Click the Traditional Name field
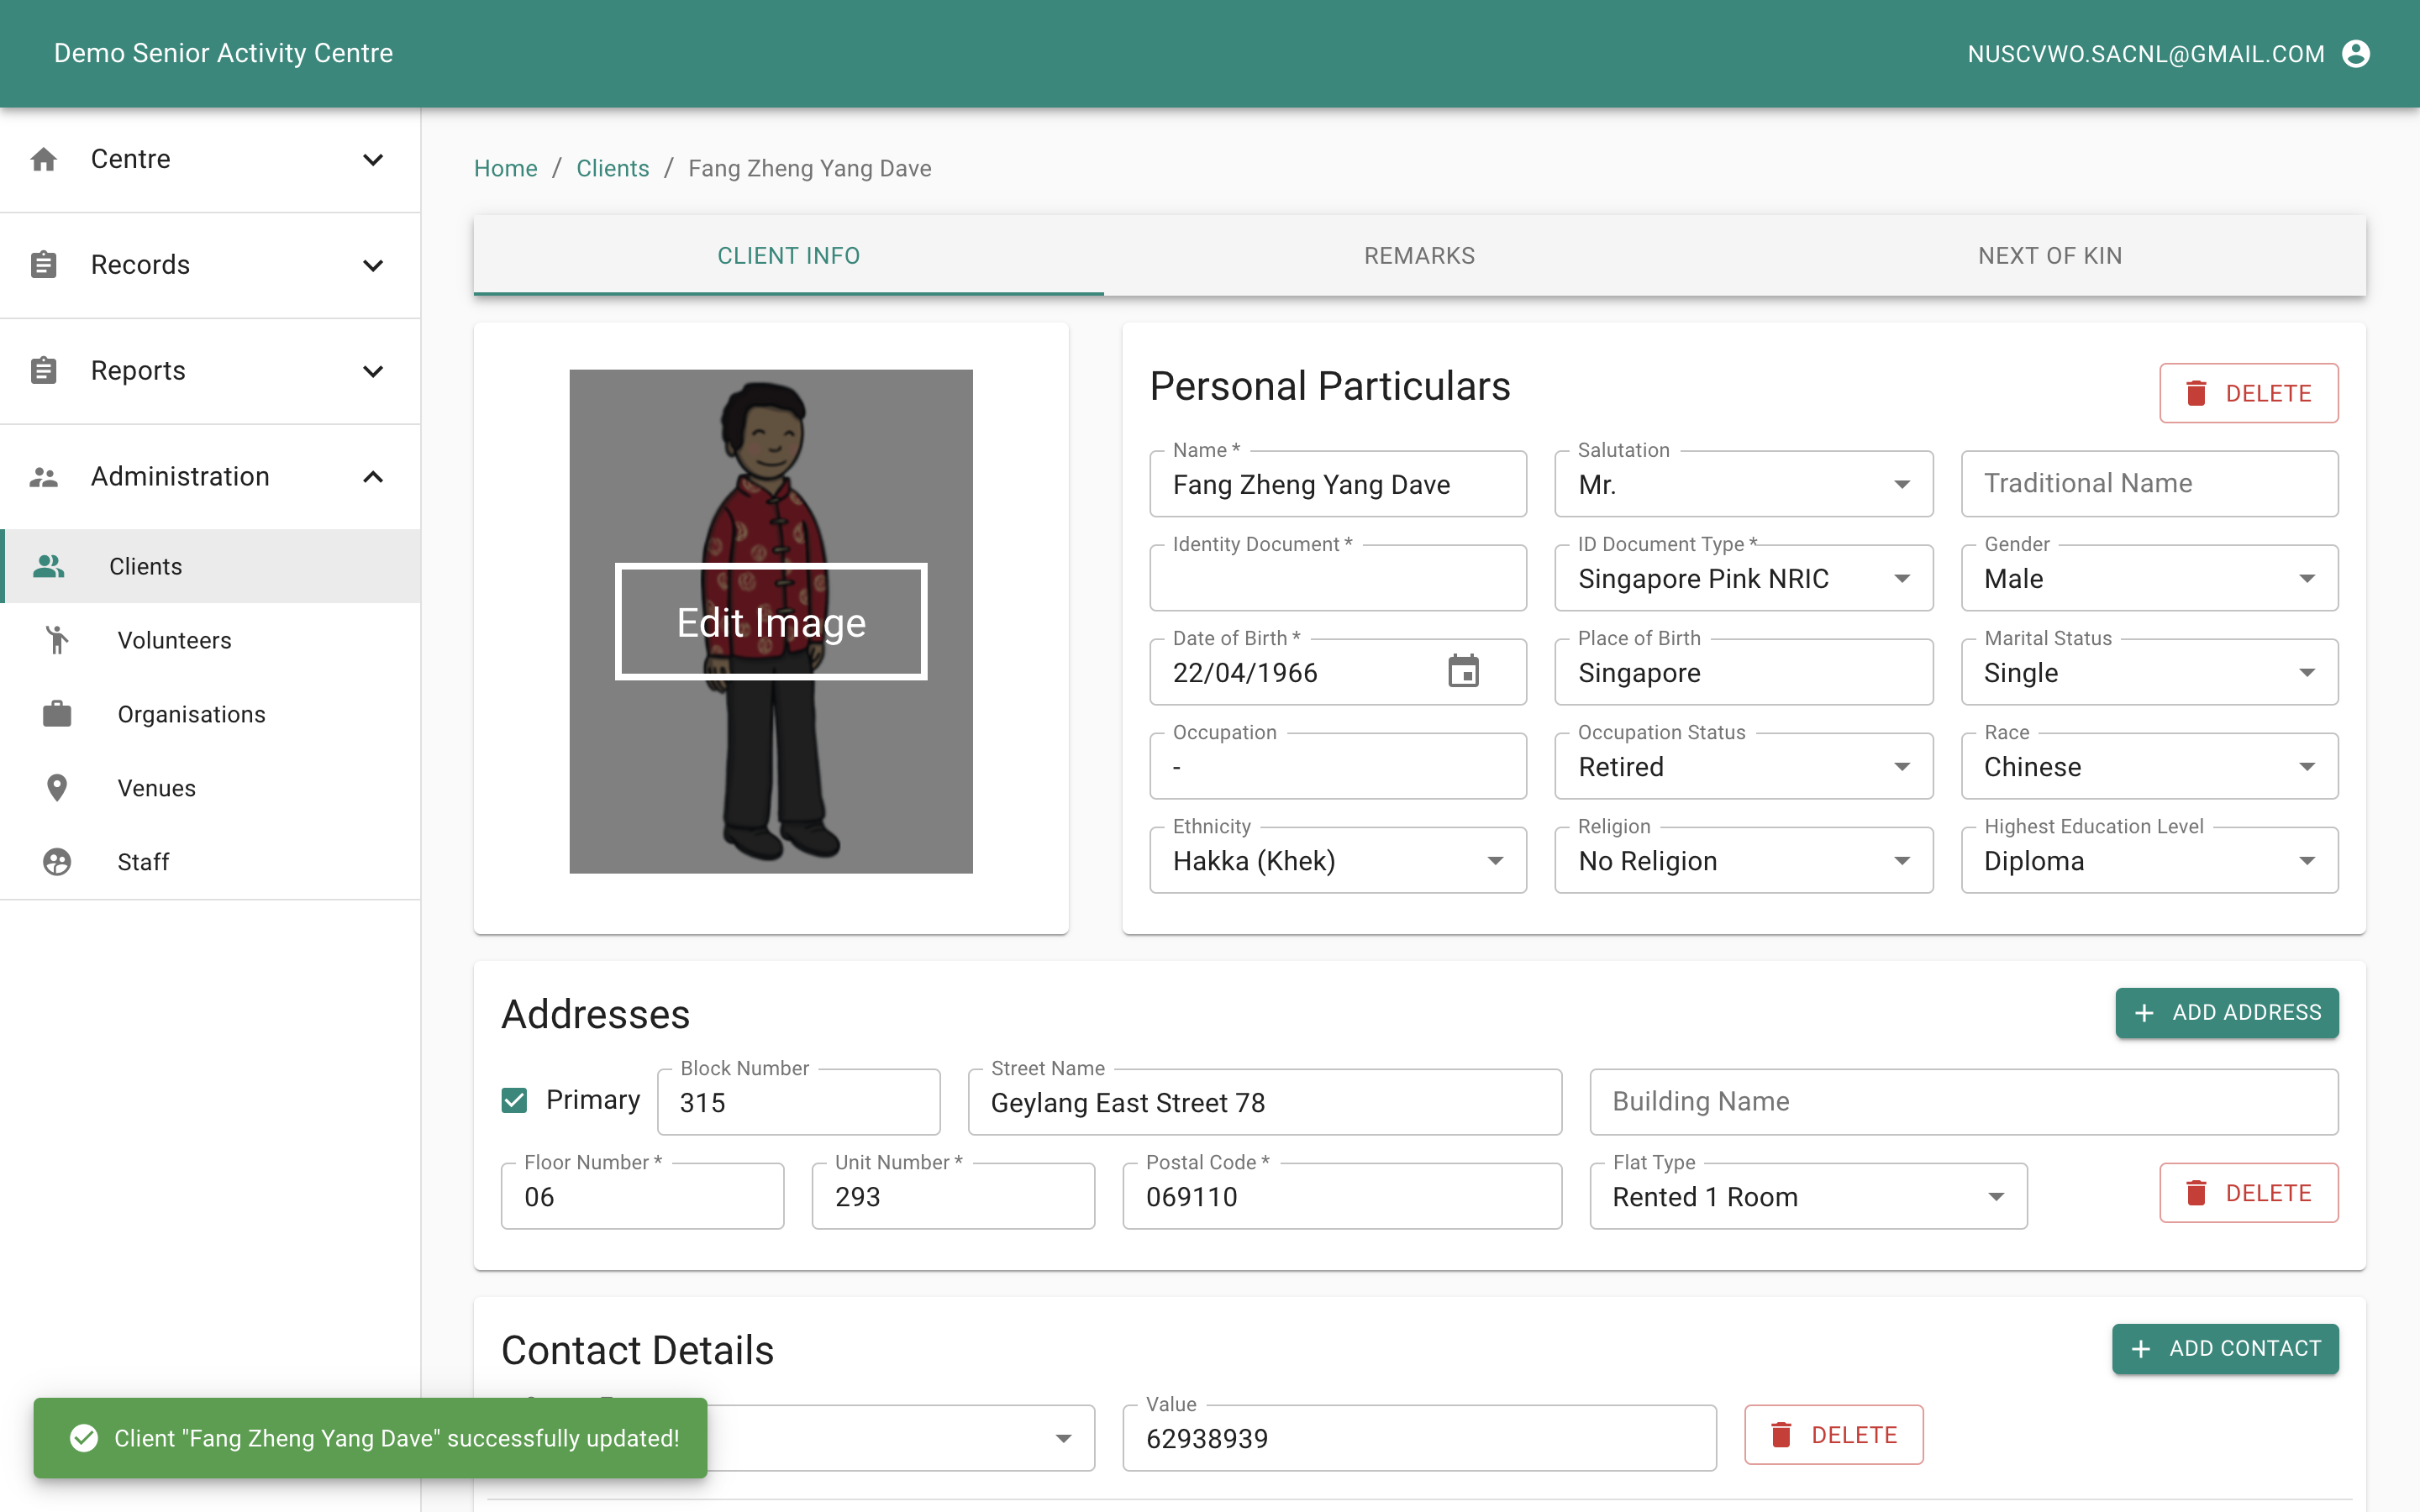 [x=2150, y=484]
